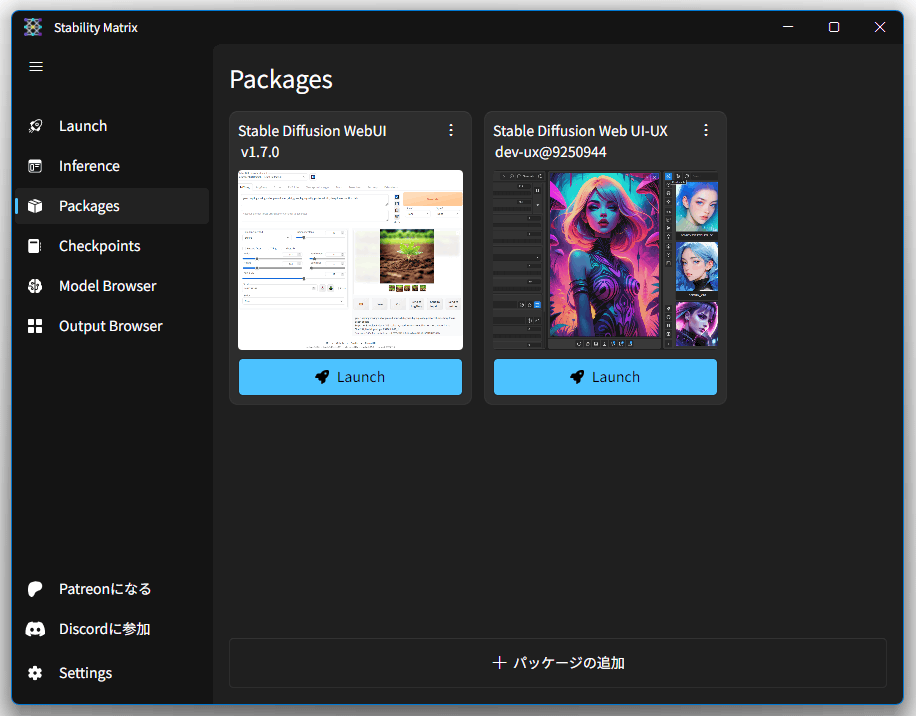Maximize the Stability Matrix window
Screen dimensions: 916x716
coord(834,27)
